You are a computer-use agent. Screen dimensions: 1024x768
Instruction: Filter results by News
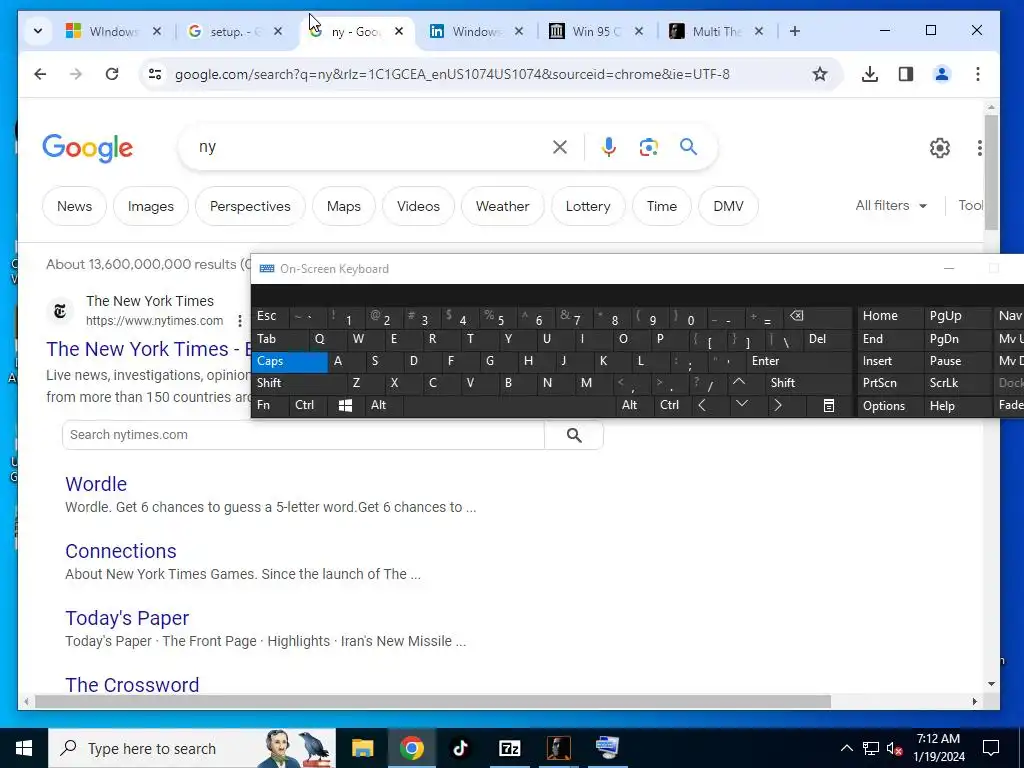pyautogui.click(x=74, y=206)
